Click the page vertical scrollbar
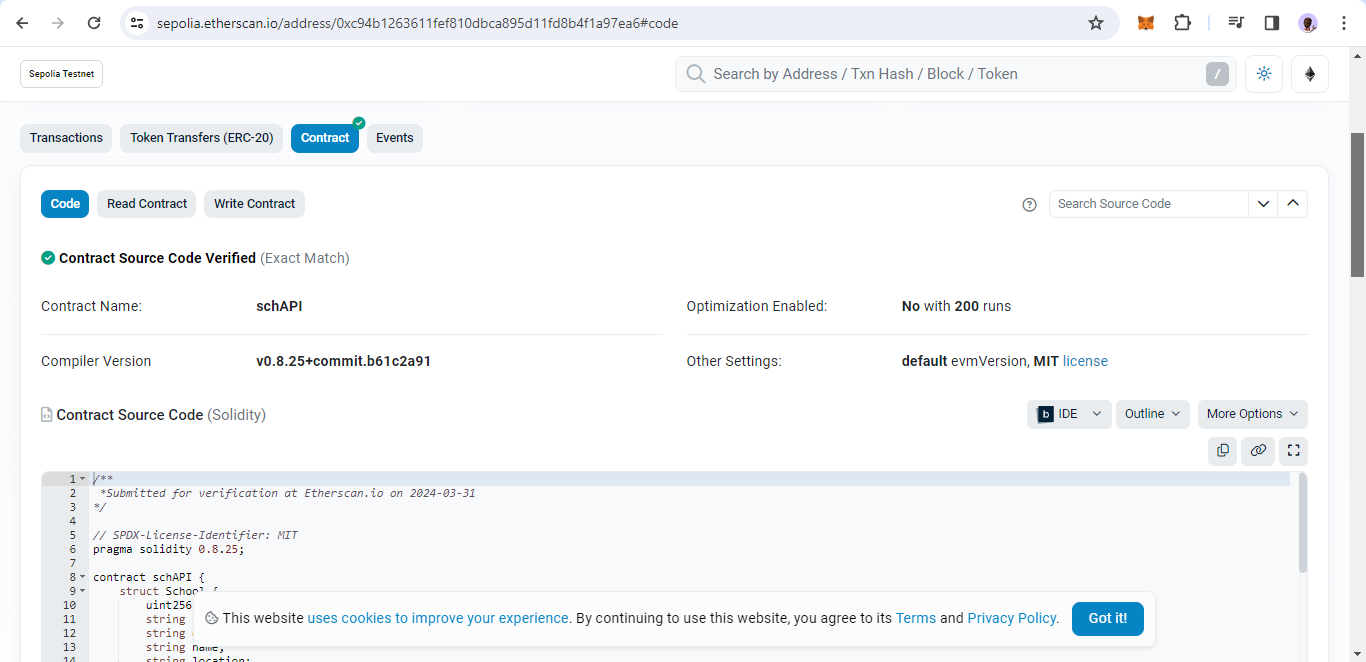 1358,205
